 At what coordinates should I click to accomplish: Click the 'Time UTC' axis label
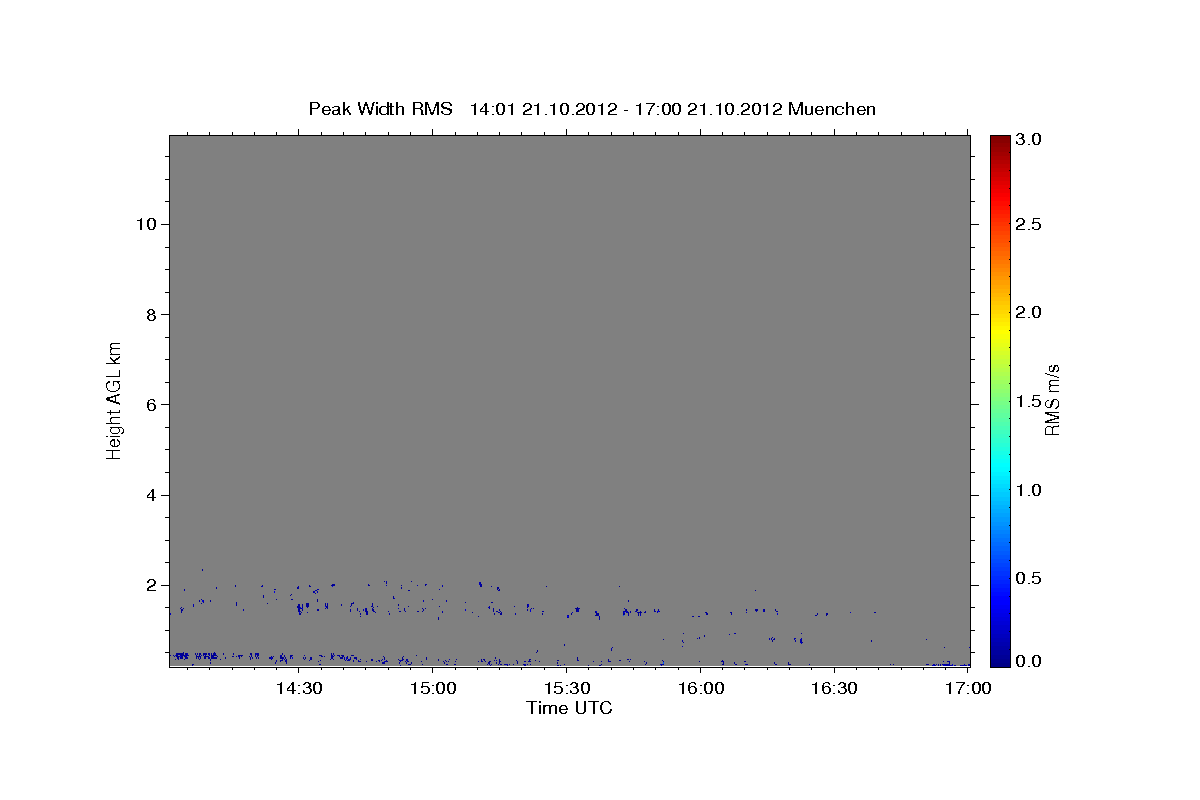coord(569,708)
